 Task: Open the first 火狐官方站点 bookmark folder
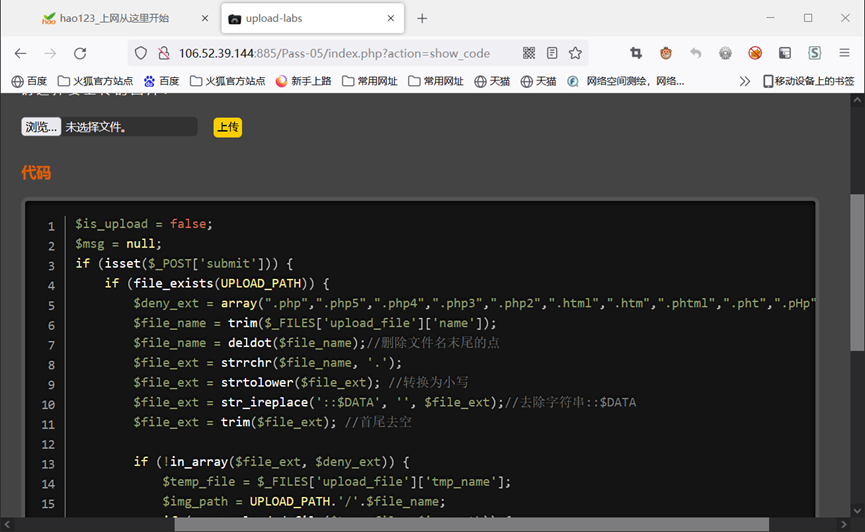(95, 81)
